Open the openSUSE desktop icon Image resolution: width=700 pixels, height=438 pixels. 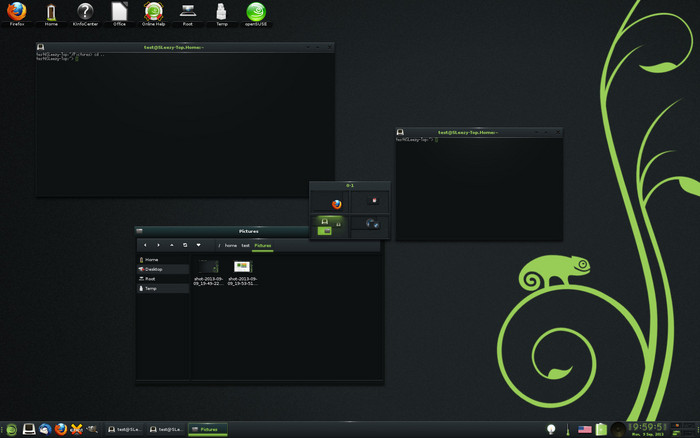click(x=255, y=12)
